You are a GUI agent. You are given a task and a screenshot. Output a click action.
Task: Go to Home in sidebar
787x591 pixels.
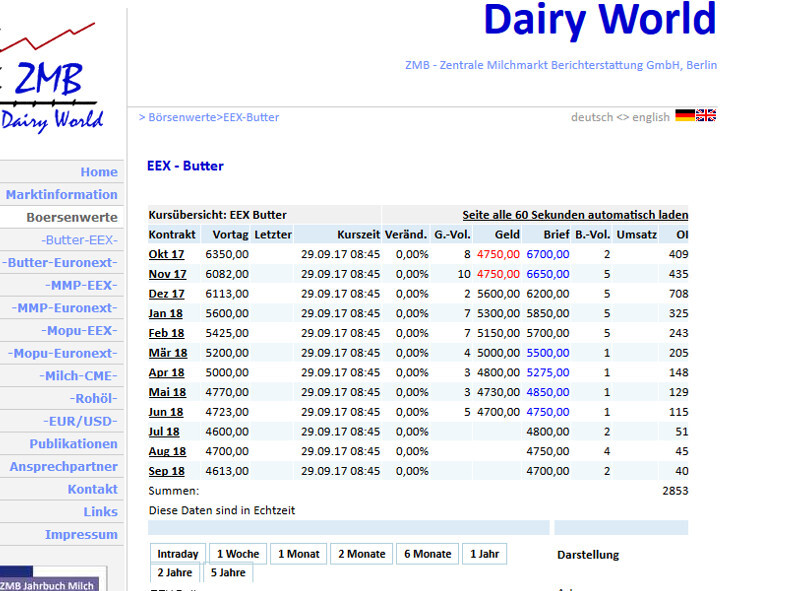coord(99,172)
